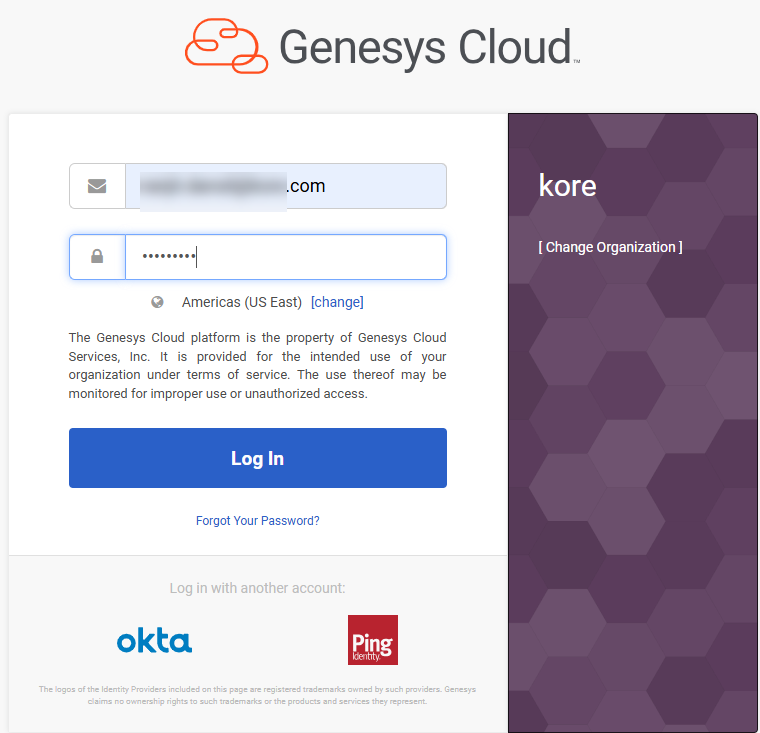
Task: Click the Genesys Cloud logo icon
Action: (226, 46)
